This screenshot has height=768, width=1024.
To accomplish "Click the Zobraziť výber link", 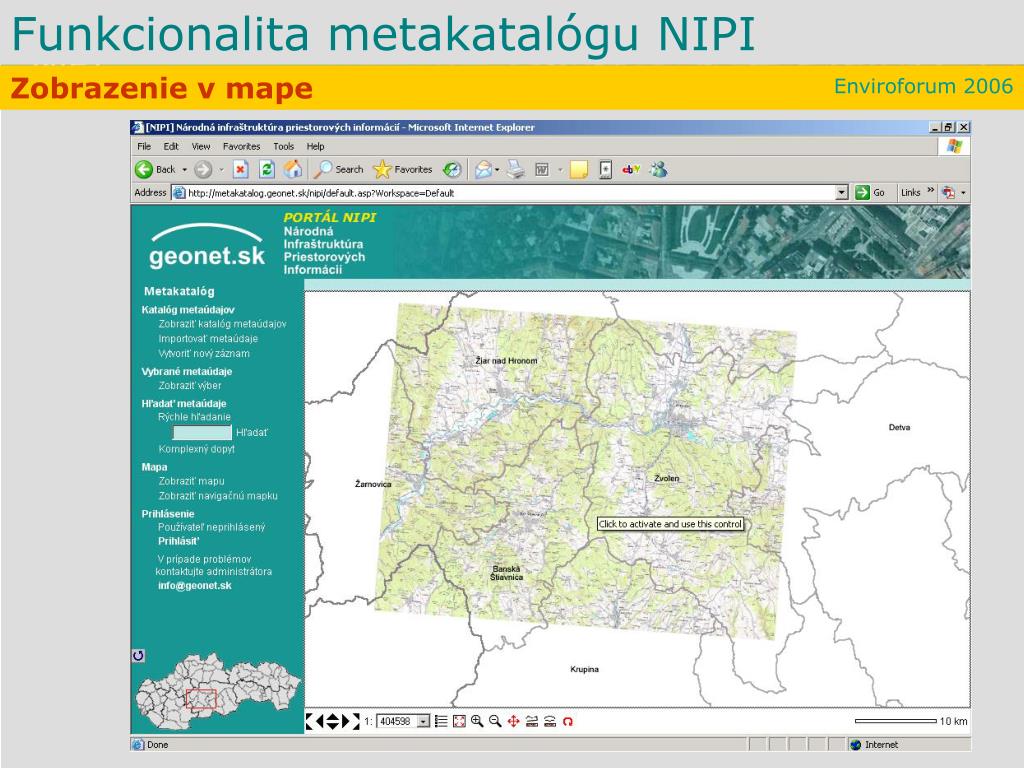I will (189, 386).
